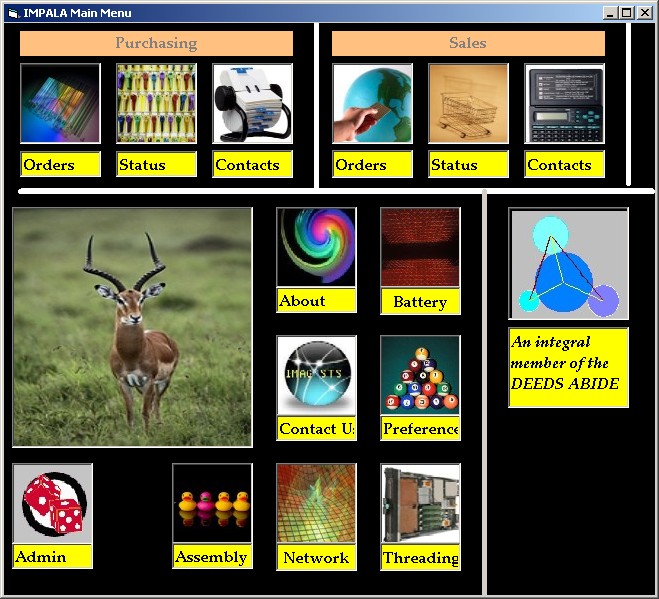Click the impala antelope photo
Viewport: 659px width, 599px height.
132,327
